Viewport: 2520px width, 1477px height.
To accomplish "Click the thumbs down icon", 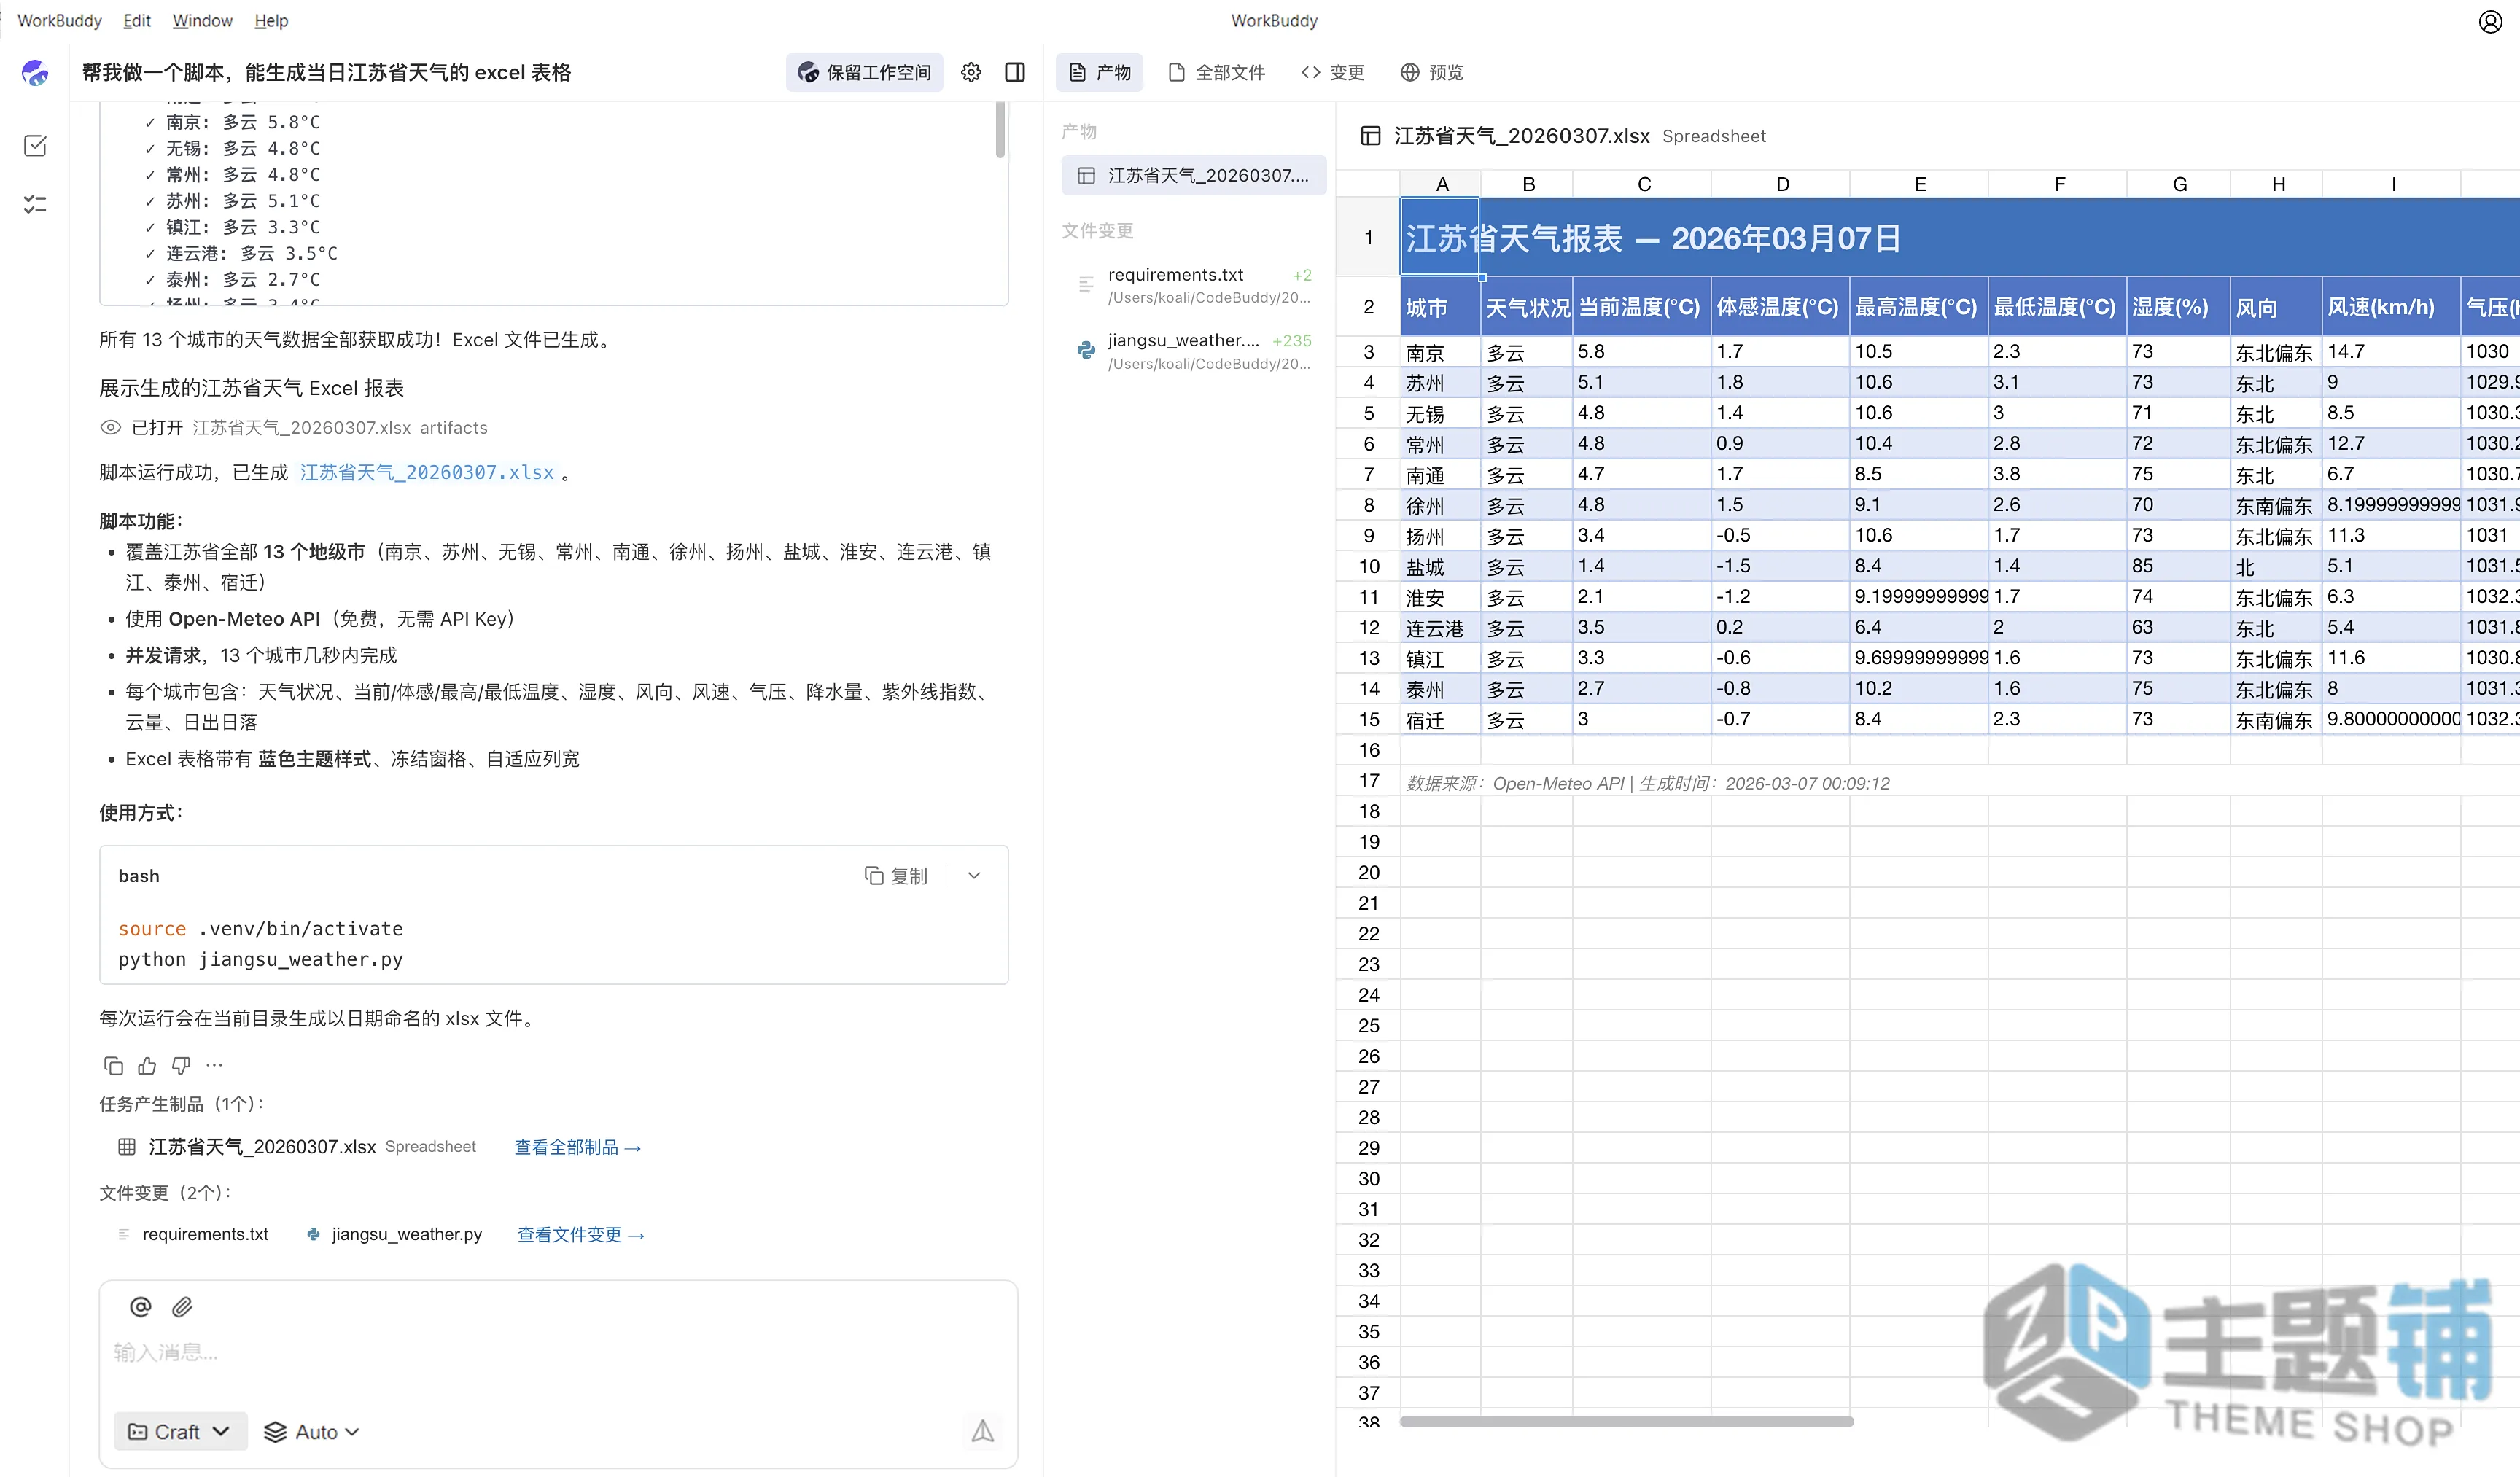I will 181,1065.
